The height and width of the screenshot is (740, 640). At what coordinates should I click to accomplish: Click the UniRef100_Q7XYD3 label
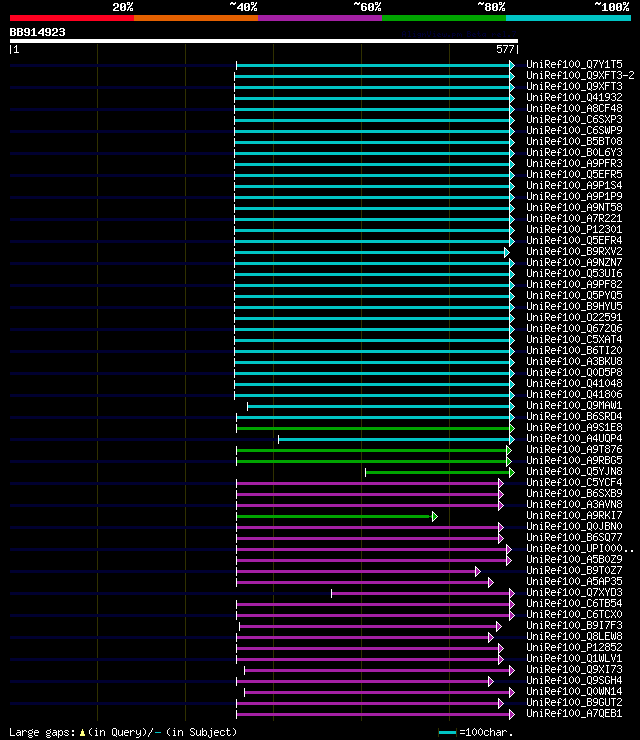pyautogui.click(x=574, y=592)
